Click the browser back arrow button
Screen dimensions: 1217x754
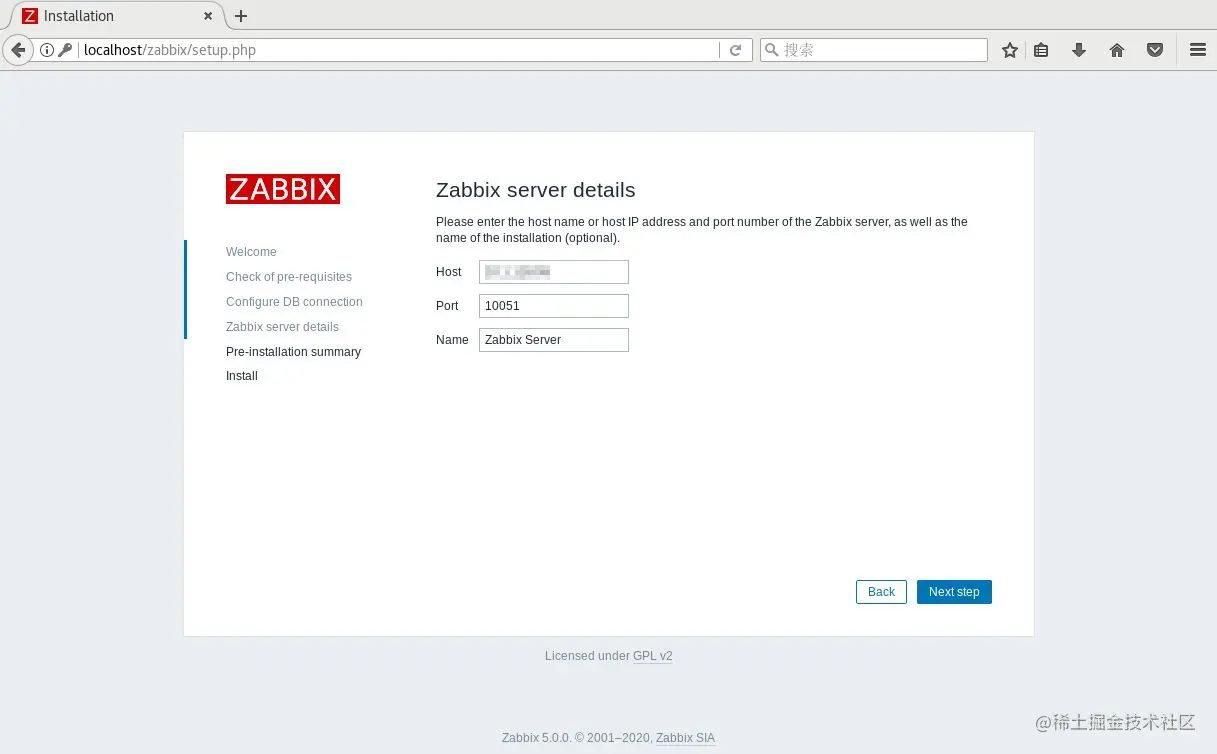click(x=18, y=50)
